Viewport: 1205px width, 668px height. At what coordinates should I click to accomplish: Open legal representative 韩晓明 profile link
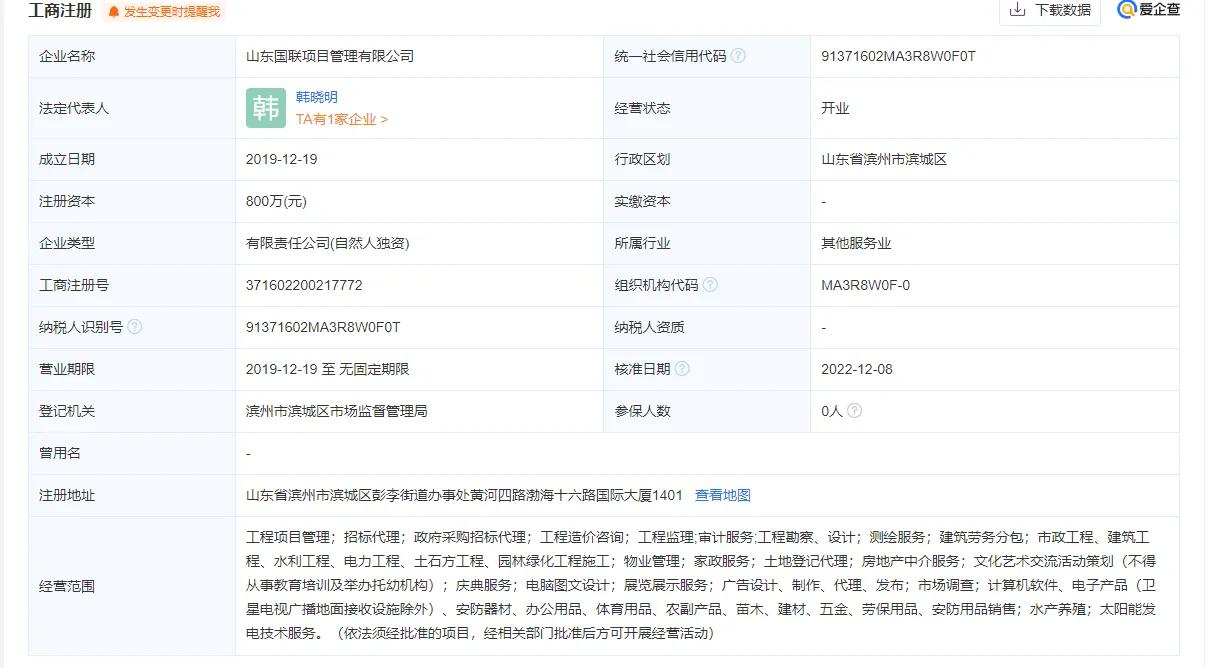pyautogui.click(x=318, y=97)
